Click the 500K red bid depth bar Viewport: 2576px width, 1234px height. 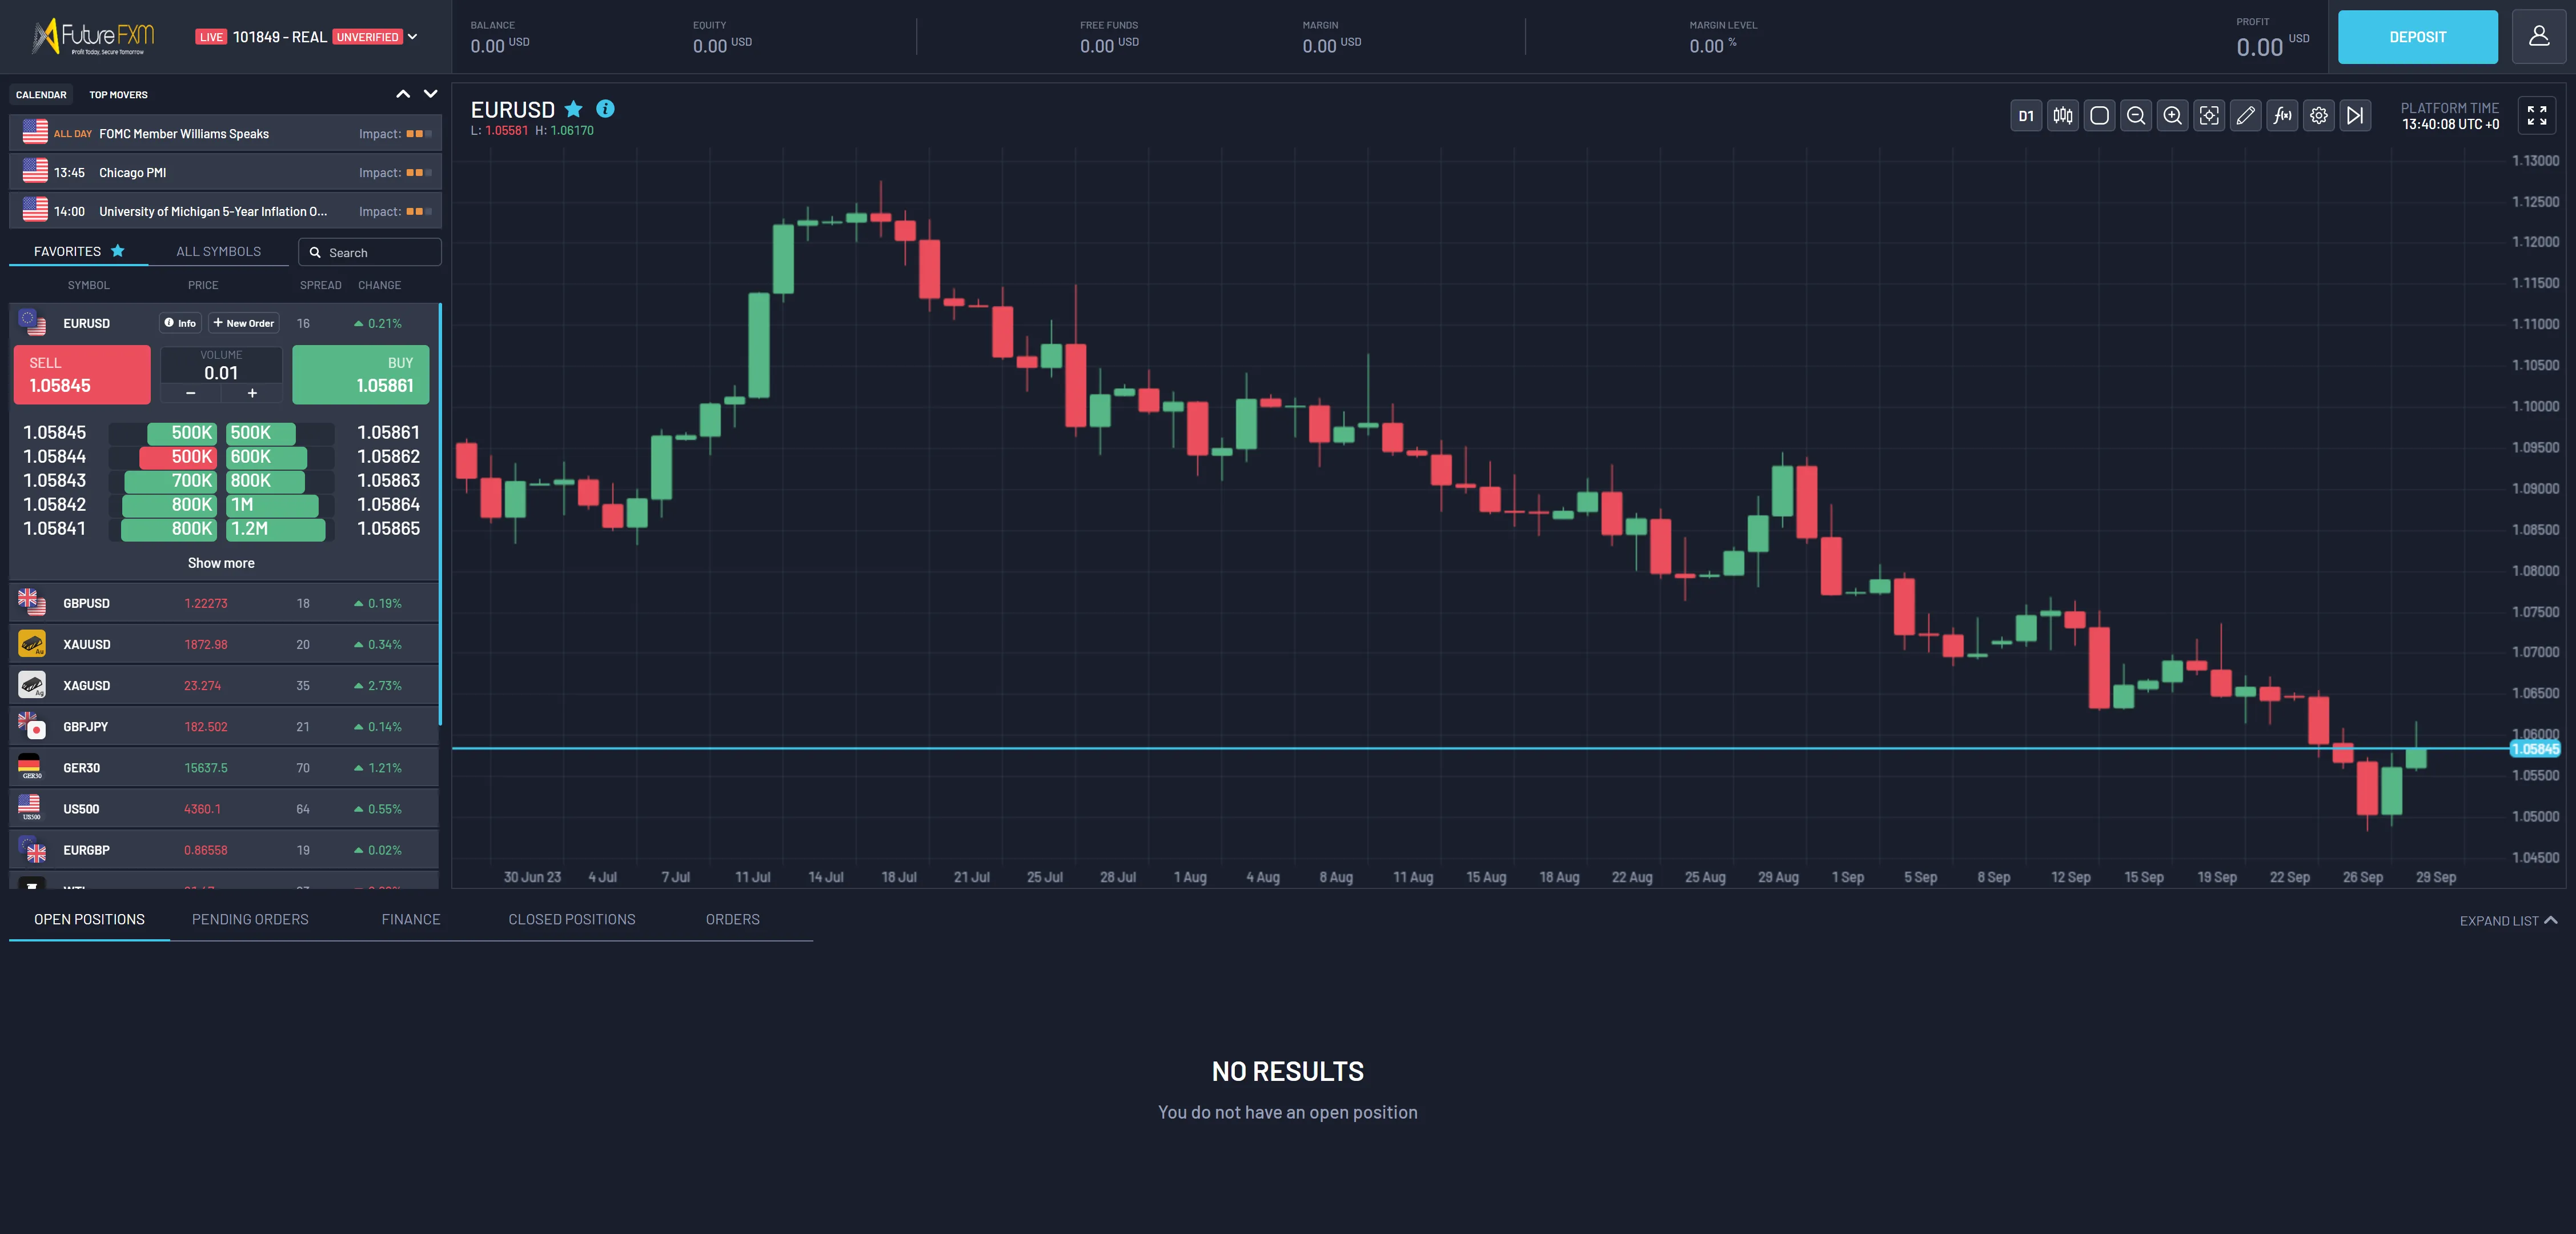coord(178,457)
